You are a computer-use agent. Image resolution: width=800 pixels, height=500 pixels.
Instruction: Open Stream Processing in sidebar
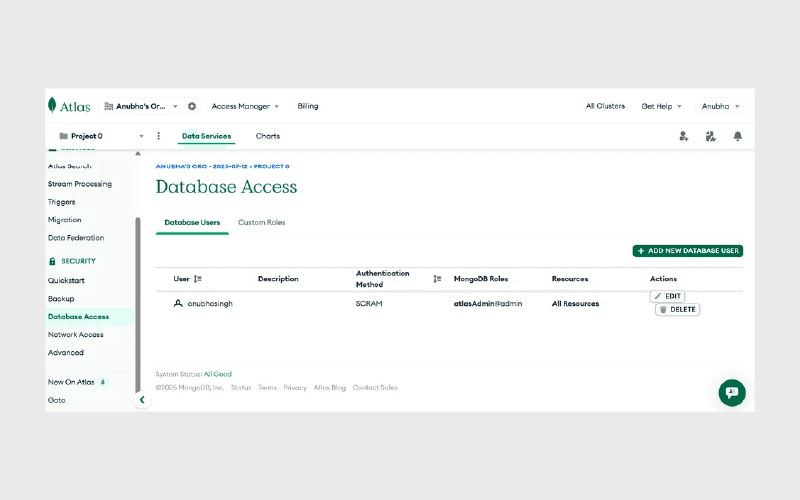[x=80, y=184]
